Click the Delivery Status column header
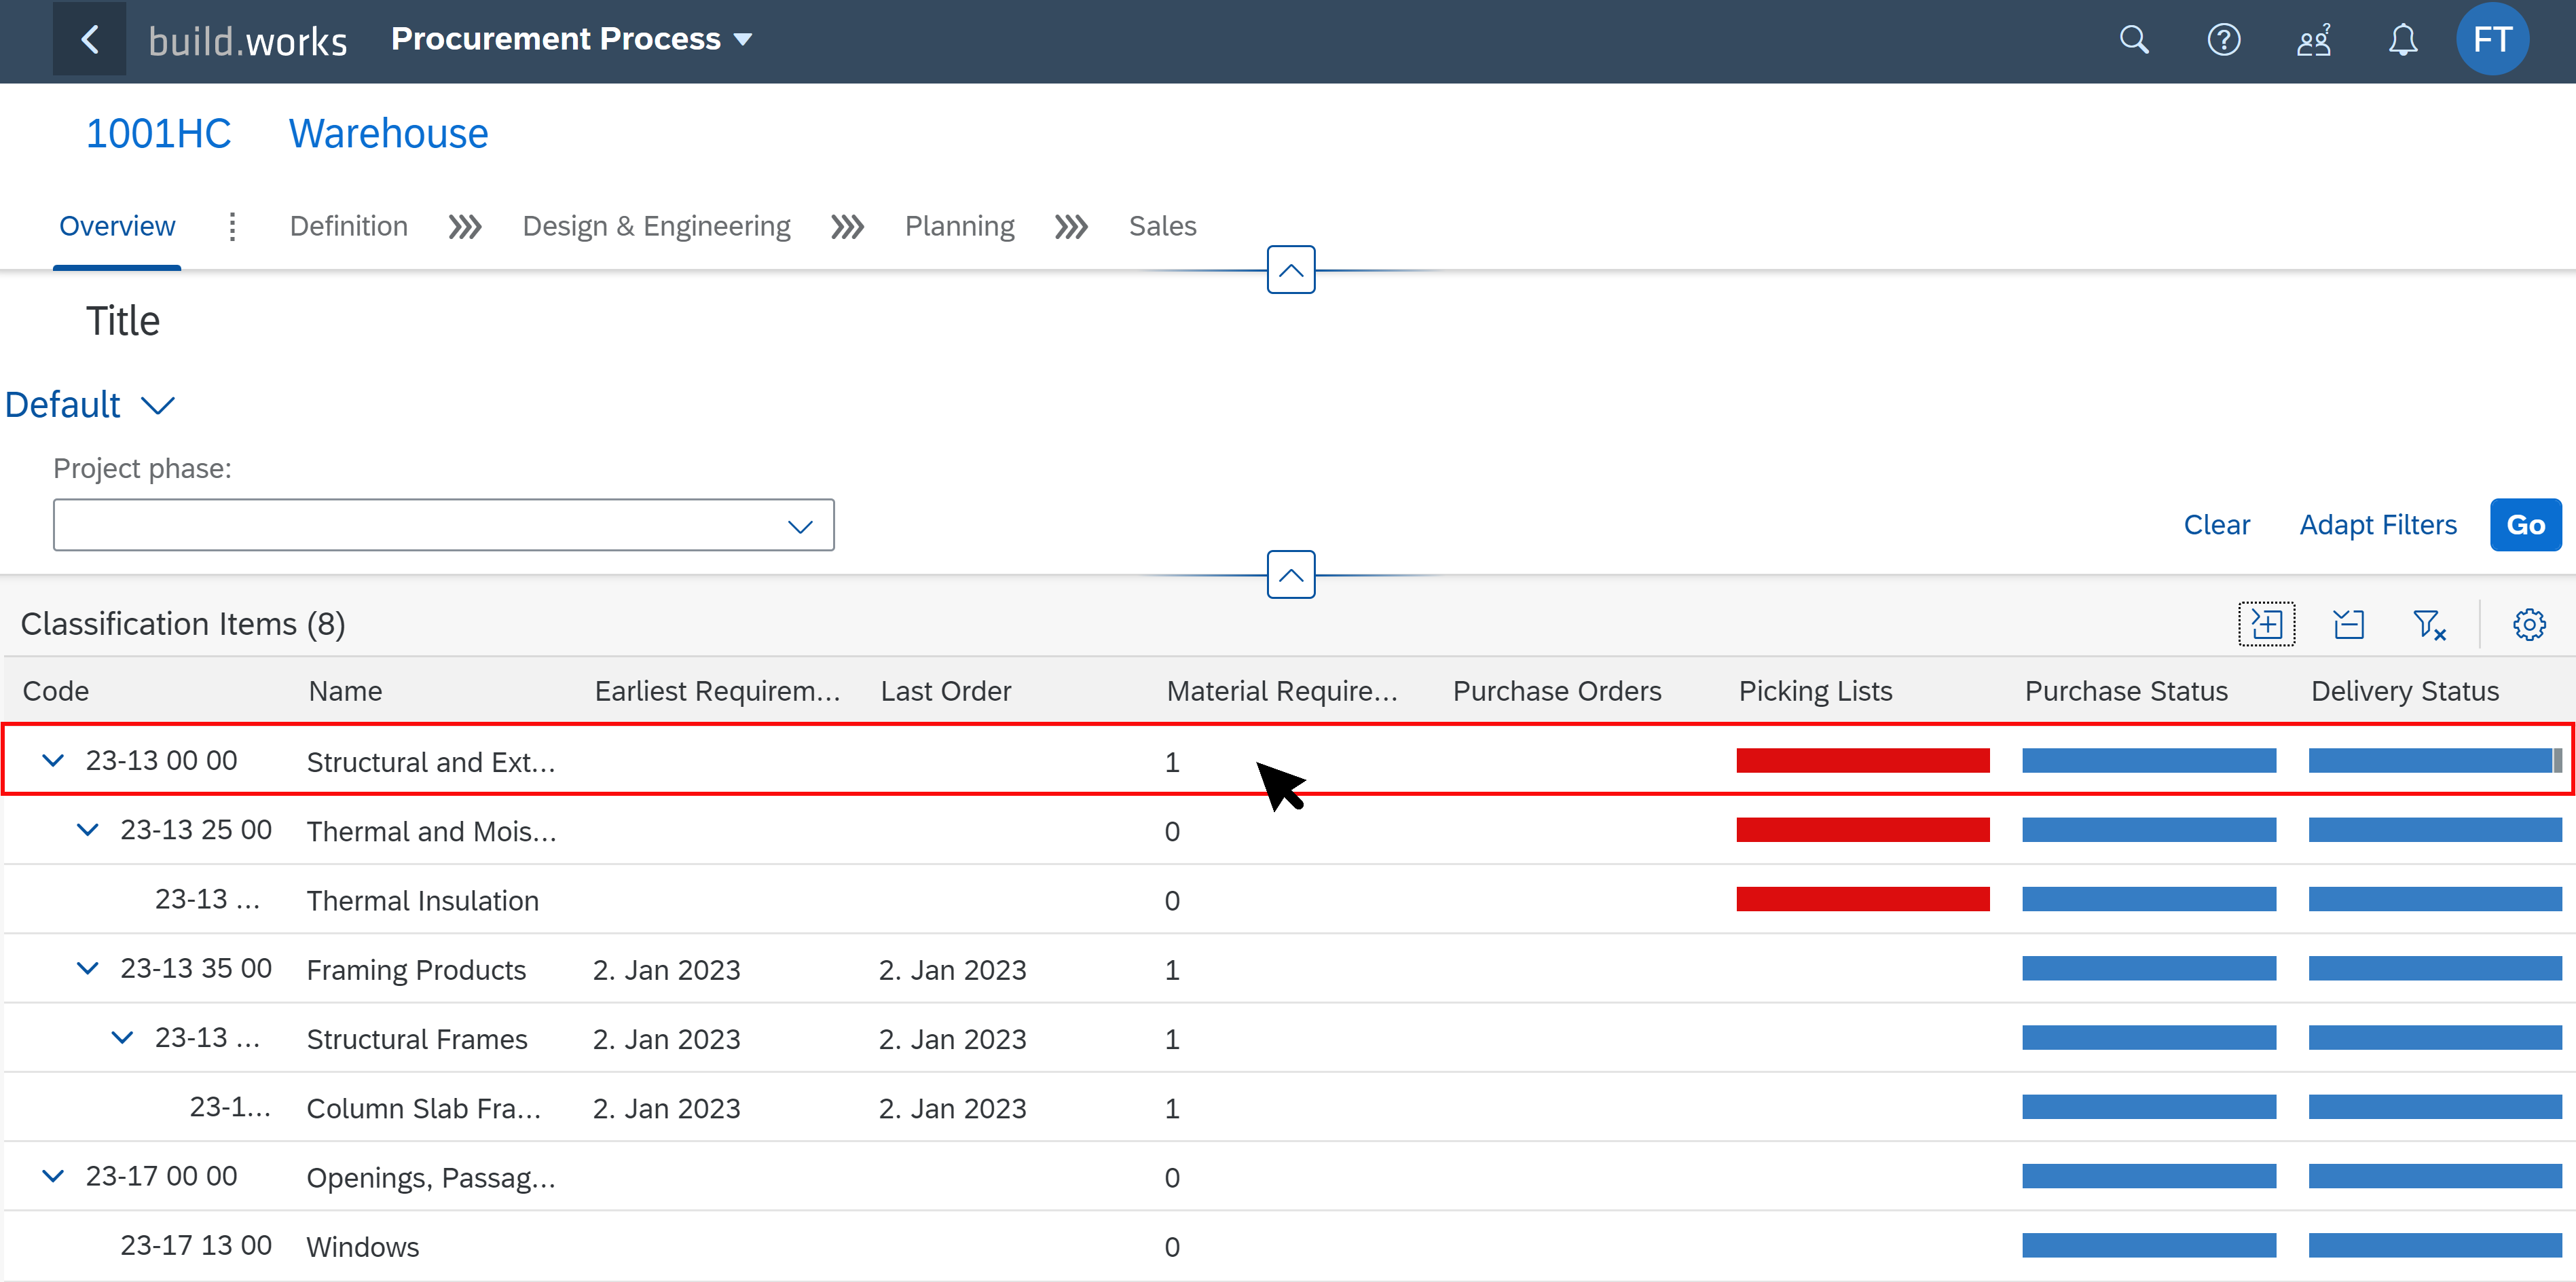Screen dimensions: 2576x1282 point(2404,692)
